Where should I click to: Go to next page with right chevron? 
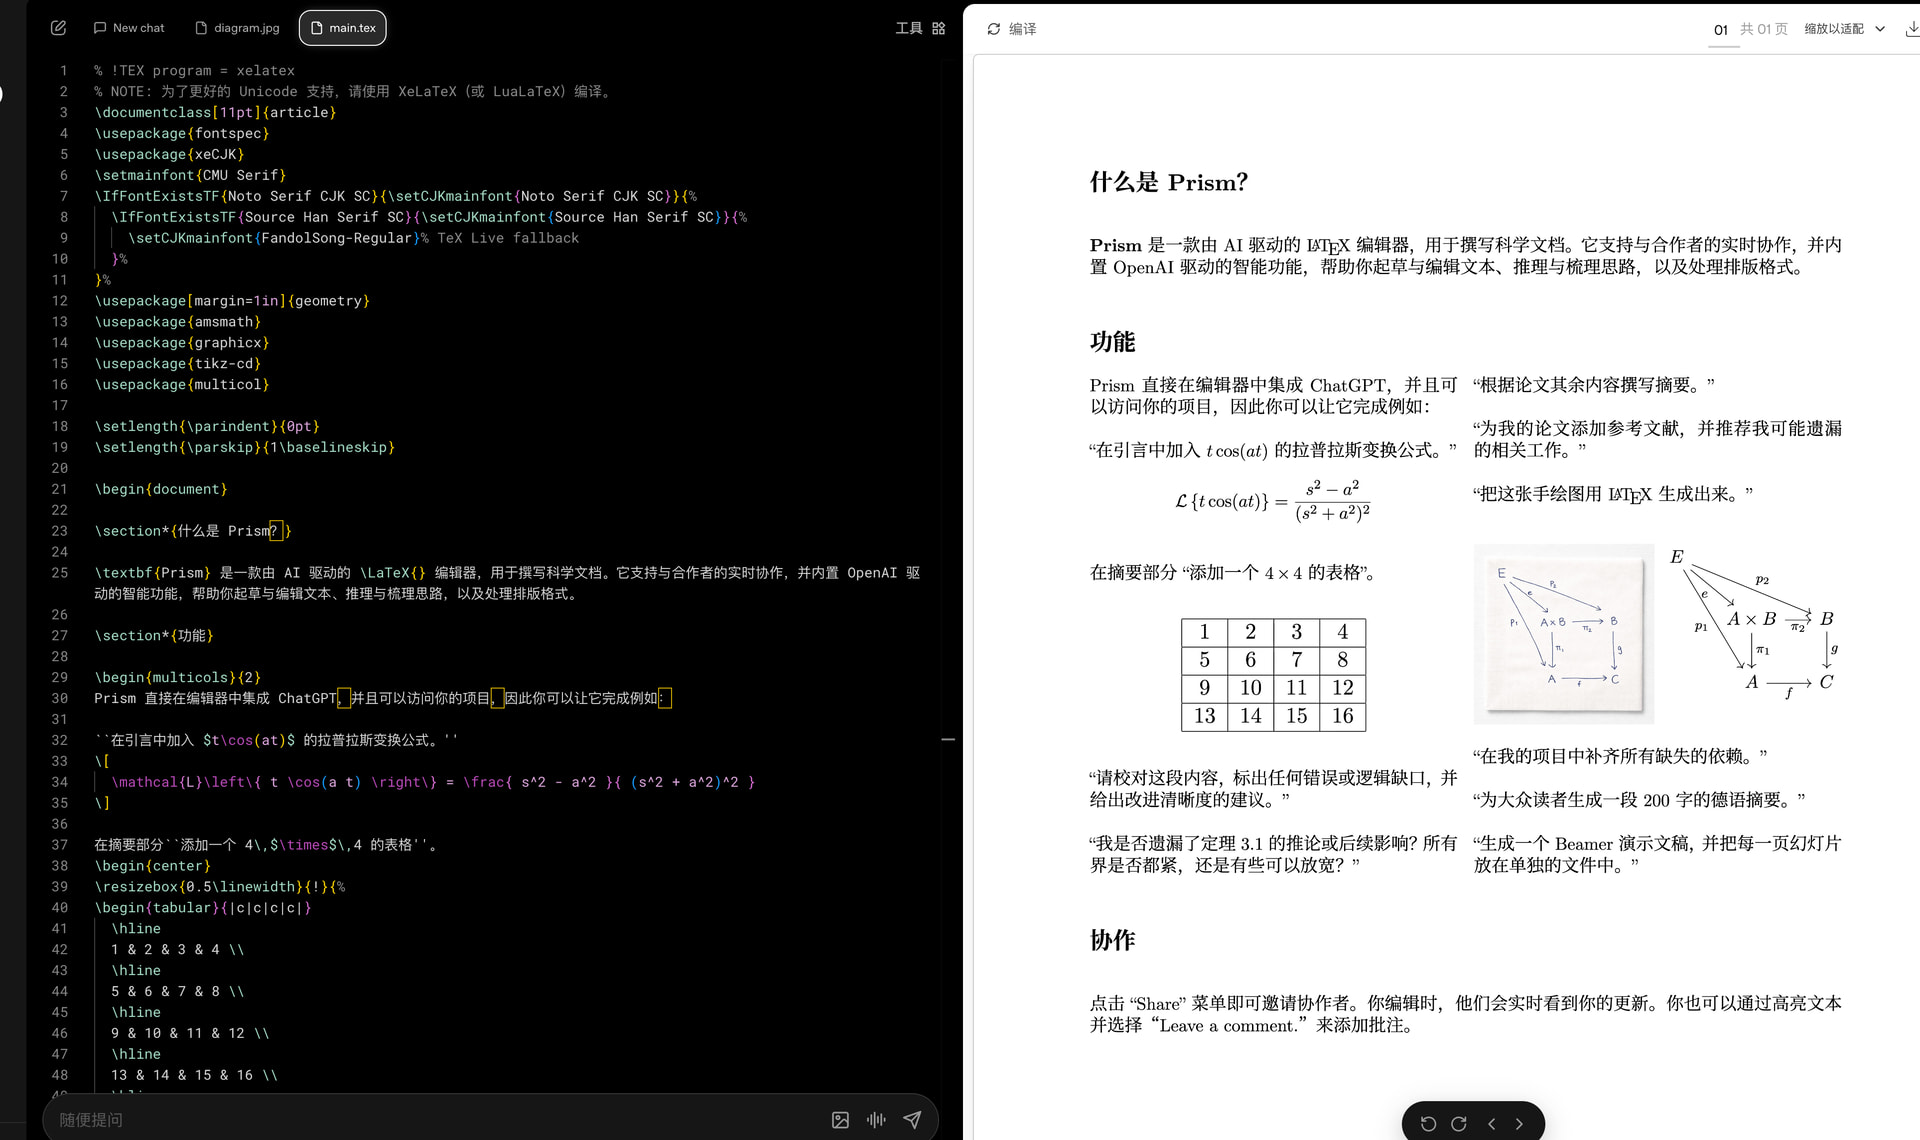click(x=1519, y=1124)
